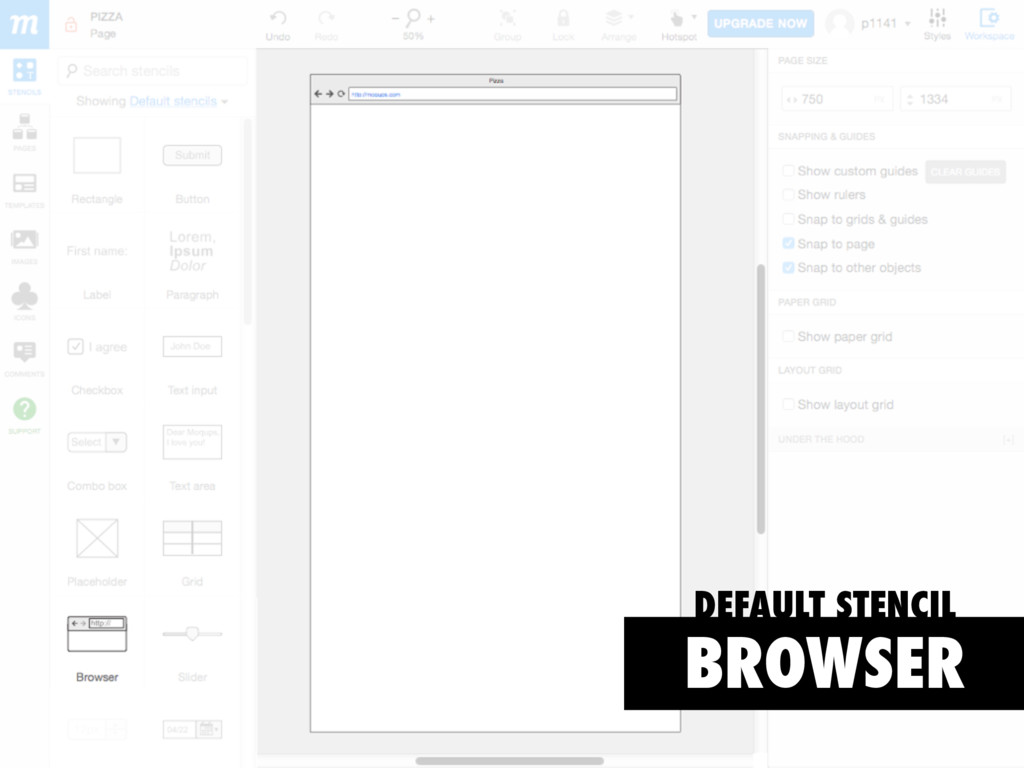1024x768 pixels.
Task: Click the Hotspot tool icon
Action: [x=677, y=19]
